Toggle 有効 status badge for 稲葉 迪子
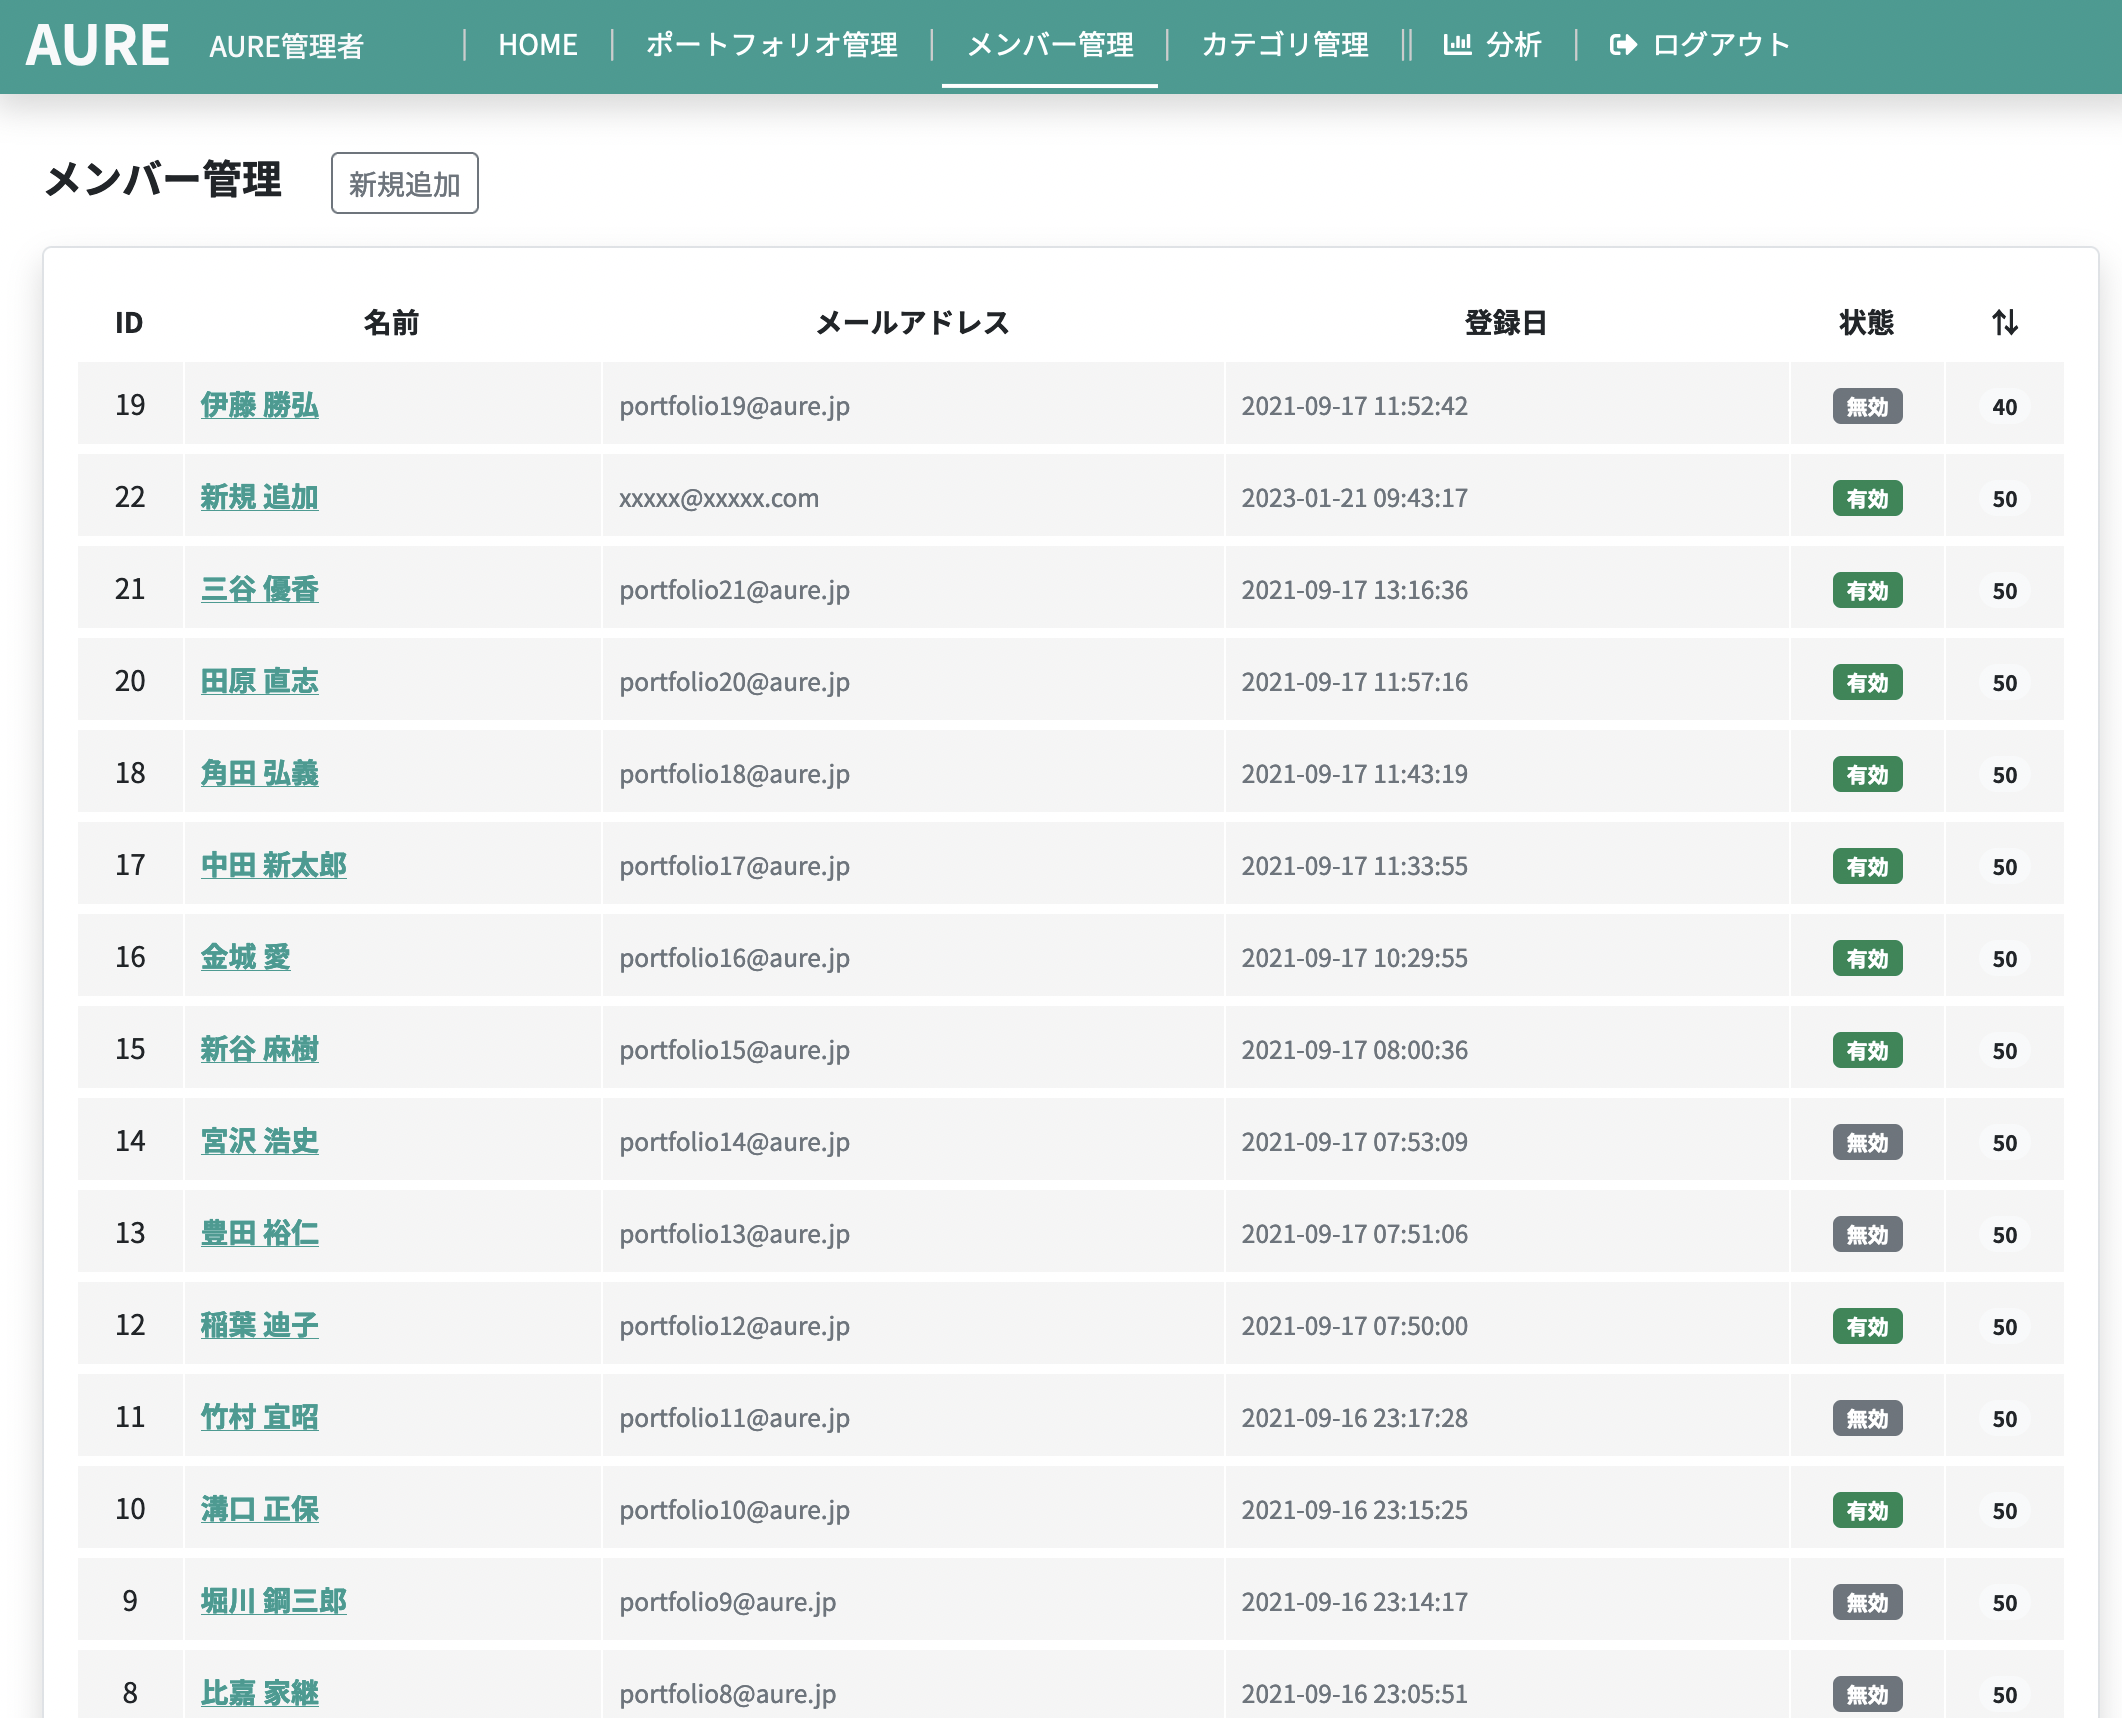 1866,1326
